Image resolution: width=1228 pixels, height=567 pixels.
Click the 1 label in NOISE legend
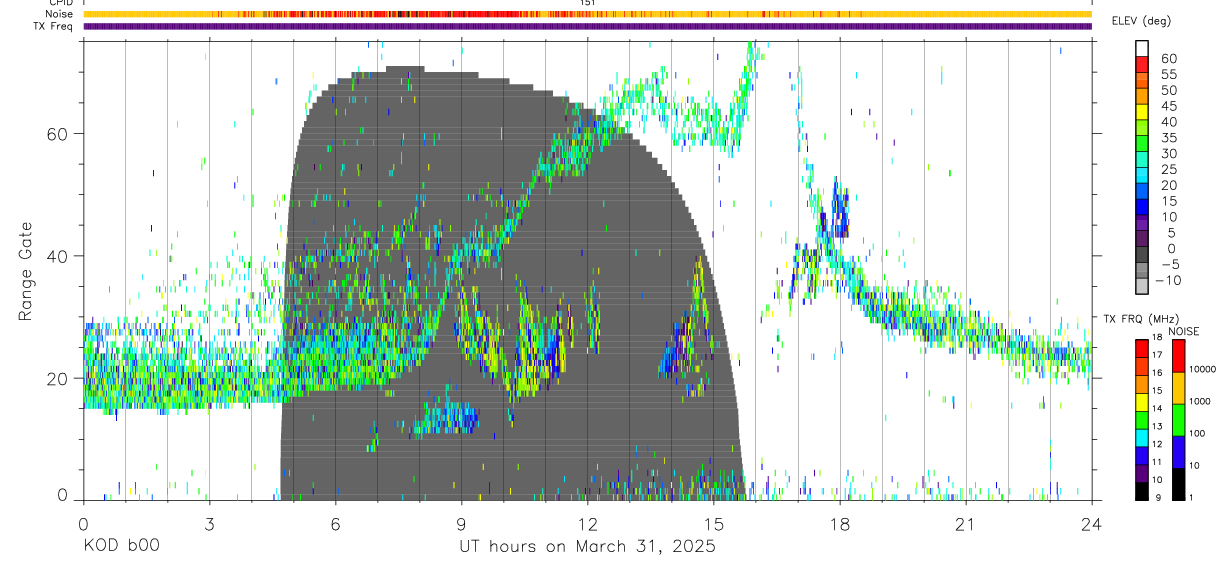tap(1192, 497)
